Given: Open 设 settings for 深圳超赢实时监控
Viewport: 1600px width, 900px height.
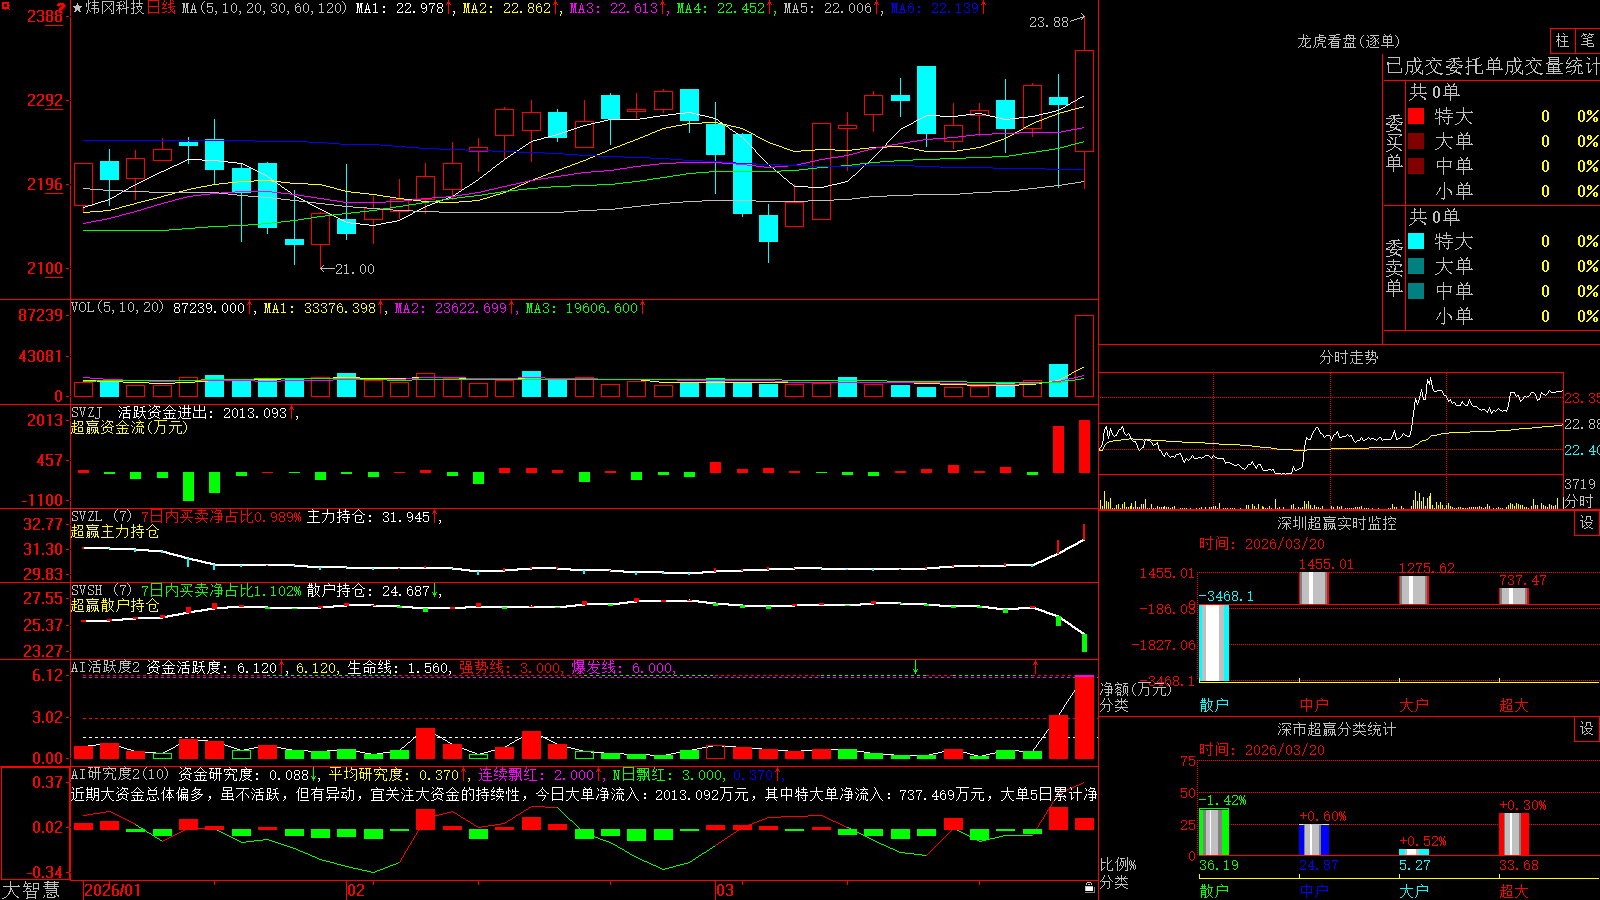Looking at the screenshot, I should pyautogui.click(x=1587, y=523).
